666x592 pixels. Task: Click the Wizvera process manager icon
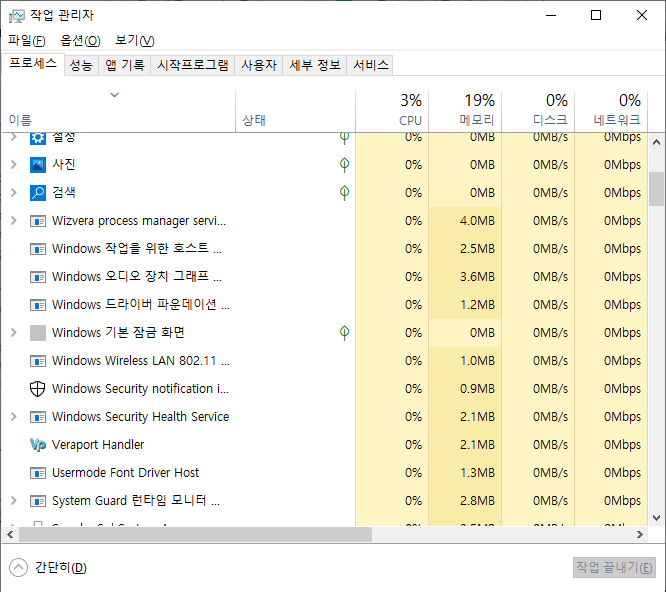tap(38, 221)
